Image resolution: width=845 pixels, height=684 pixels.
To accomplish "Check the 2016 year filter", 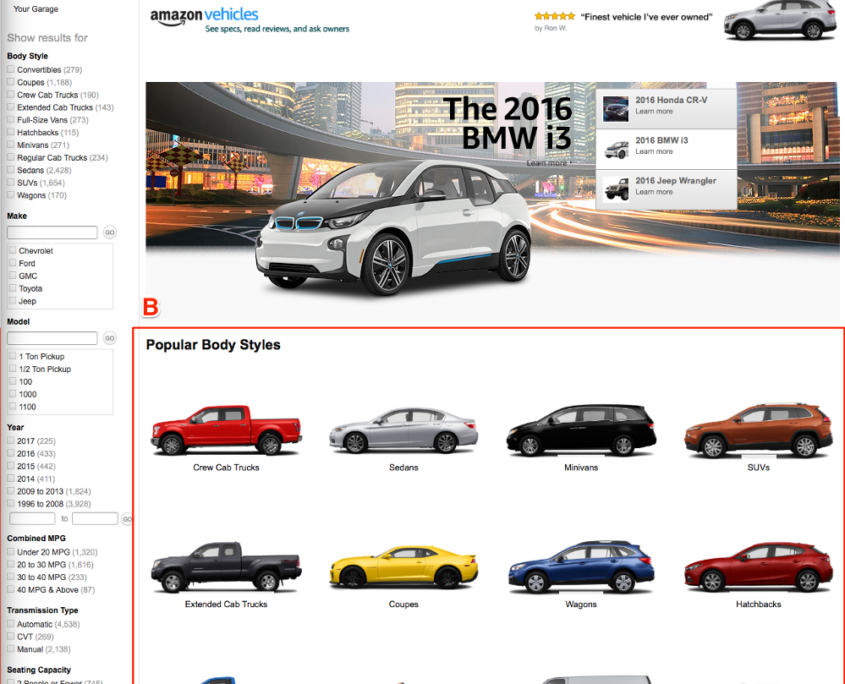I will pyautogui.click(x=11, y=453).
